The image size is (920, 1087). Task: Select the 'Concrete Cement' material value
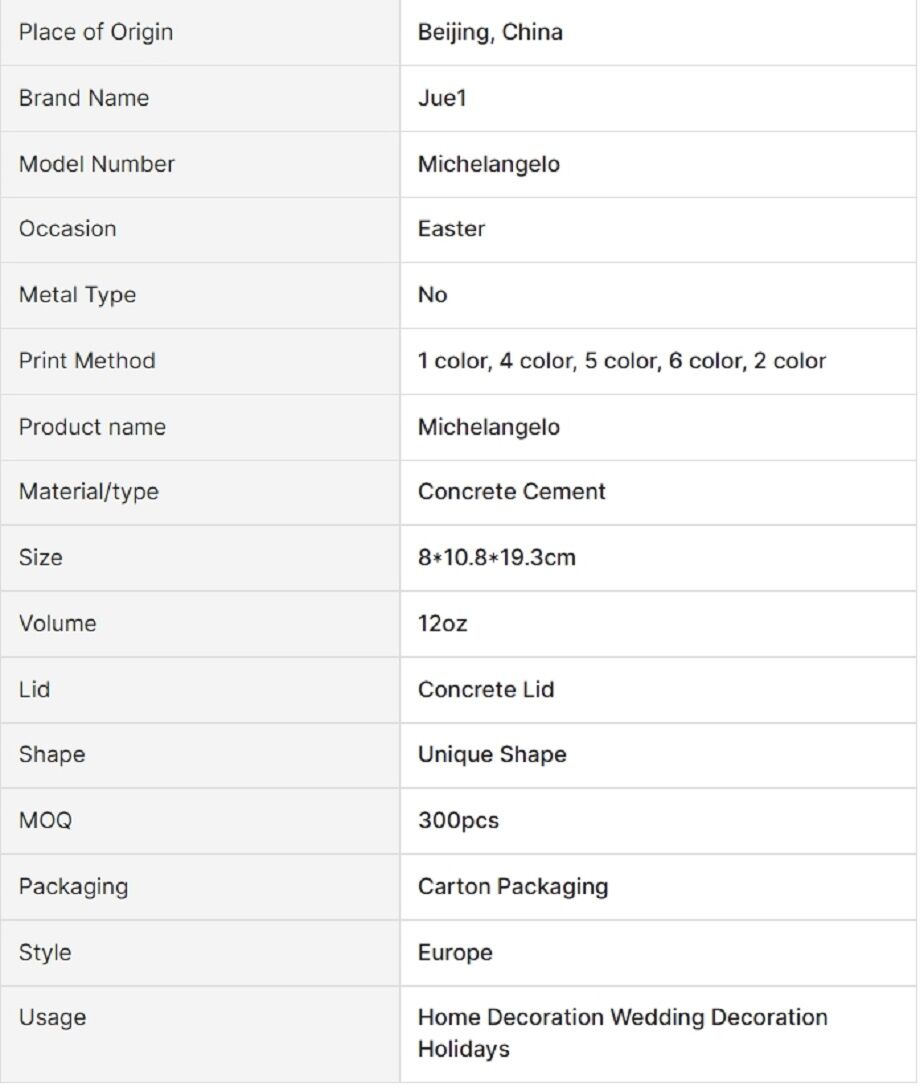pyautogui.click(x=512, y=492)
